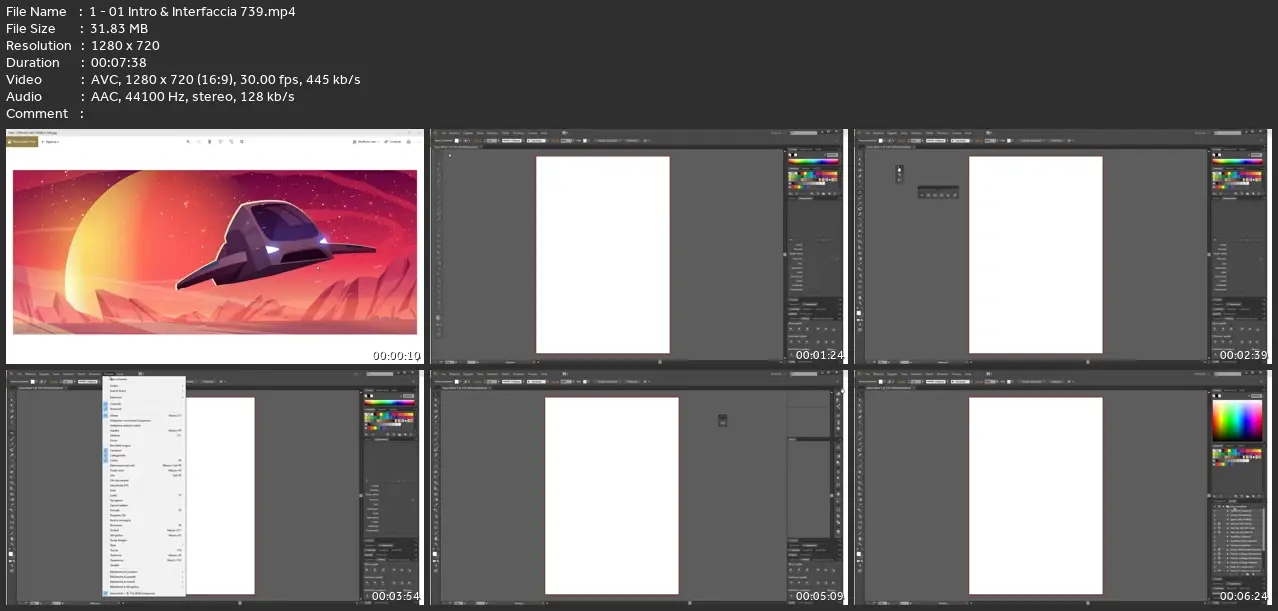Click the Audio info "AAC, 44100 Hz, stereo, 128 kb/s"
This screenshot has width=1278, height=611.
pyautogui.click(x=192, y=97)
